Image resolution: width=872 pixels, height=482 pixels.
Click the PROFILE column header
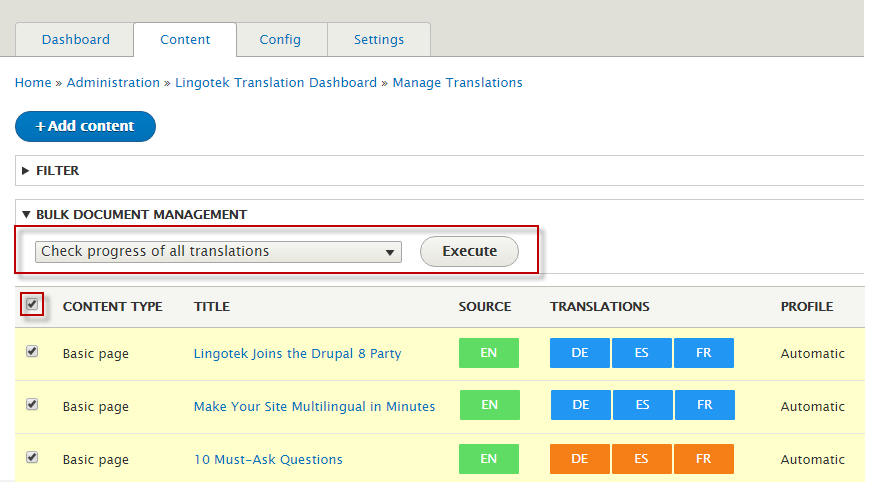pos(806,307)
